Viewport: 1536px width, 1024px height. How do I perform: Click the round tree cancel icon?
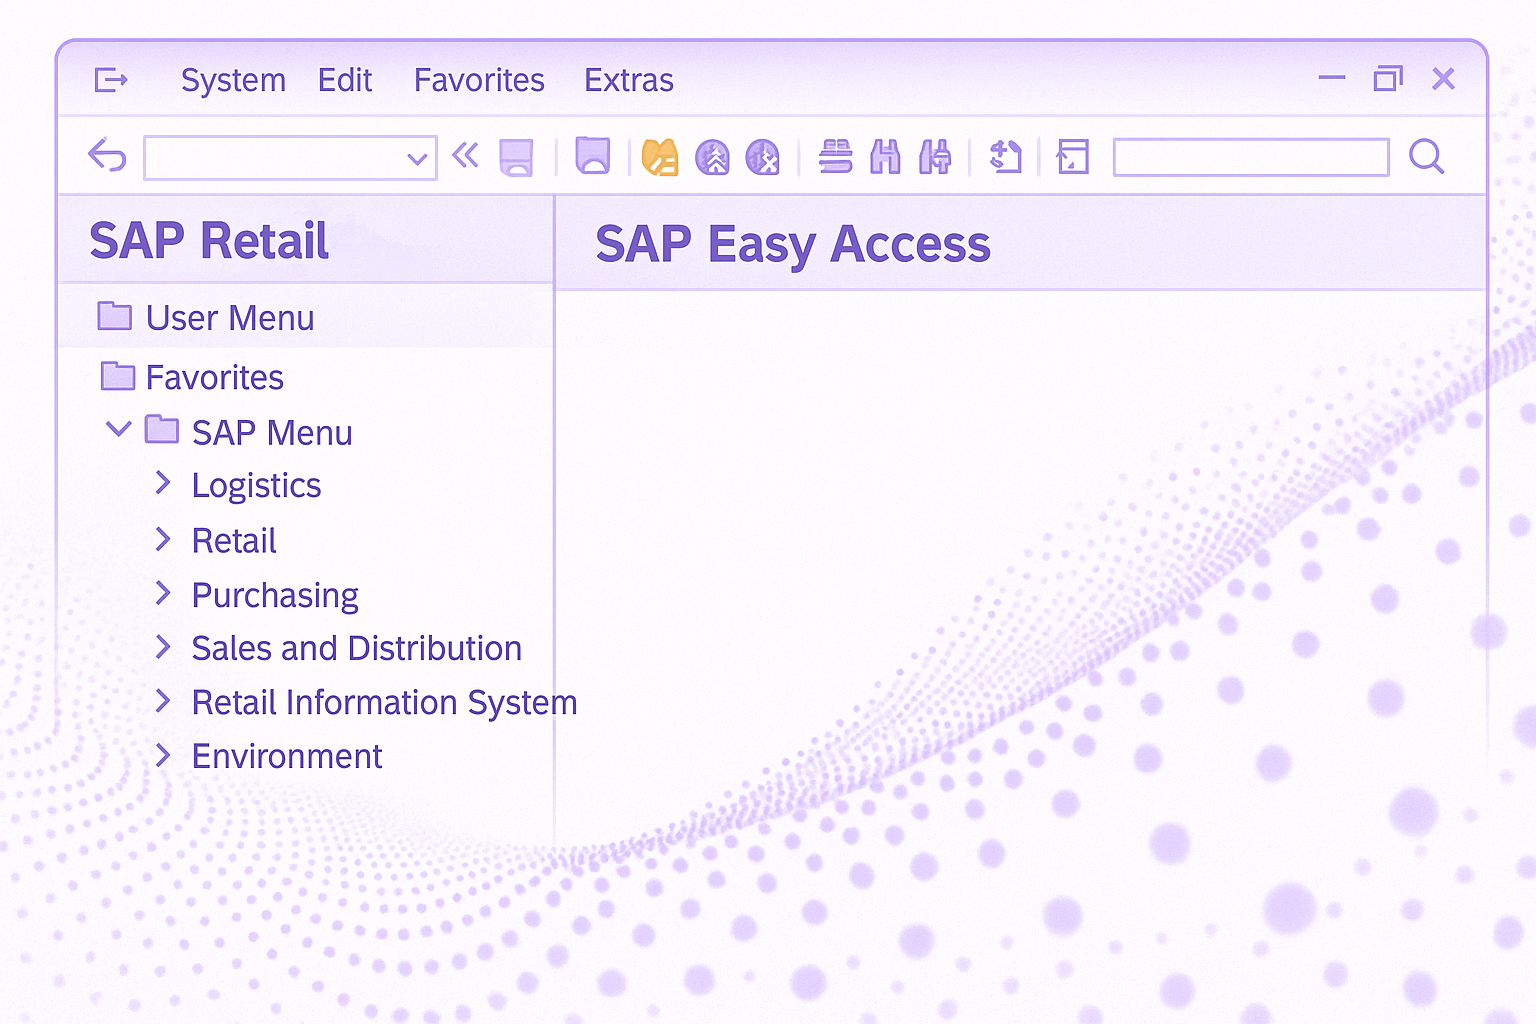pos(763,157)
